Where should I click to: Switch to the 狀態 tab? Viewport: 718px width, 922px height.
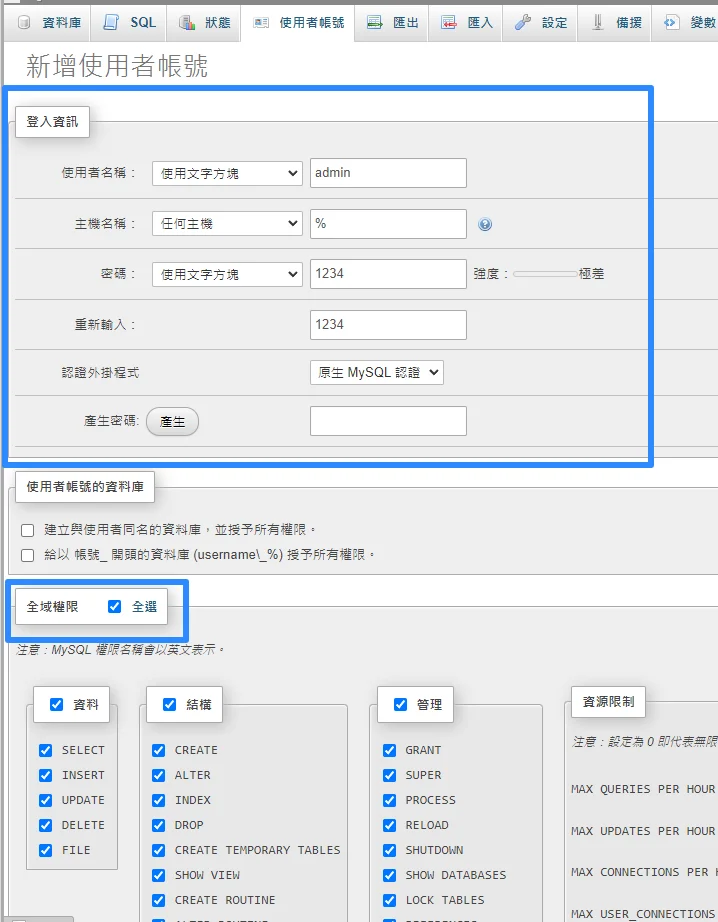[203, 23]
